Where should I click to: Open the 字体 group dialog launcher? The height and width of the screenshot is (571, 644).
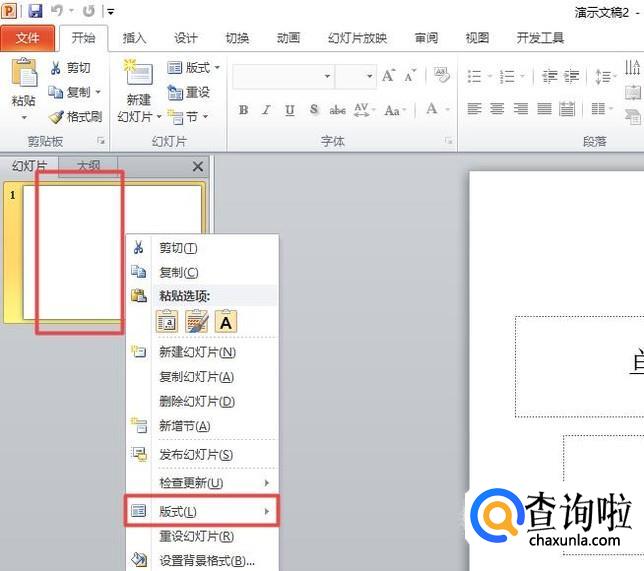pyautogui.click(x=449, y=141)
